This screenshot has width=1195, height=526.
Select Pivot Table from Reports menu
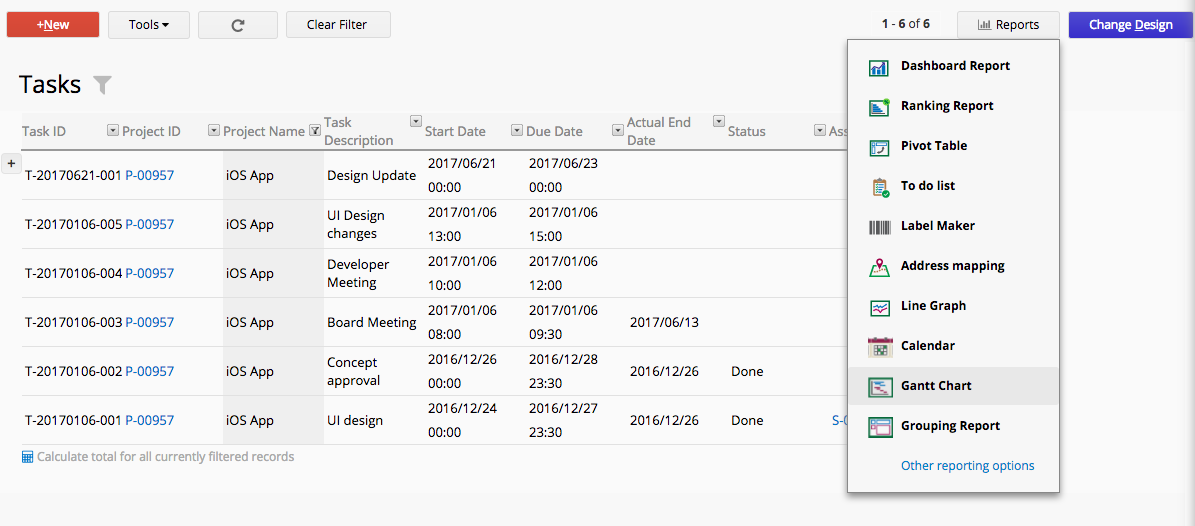point(953,146)
